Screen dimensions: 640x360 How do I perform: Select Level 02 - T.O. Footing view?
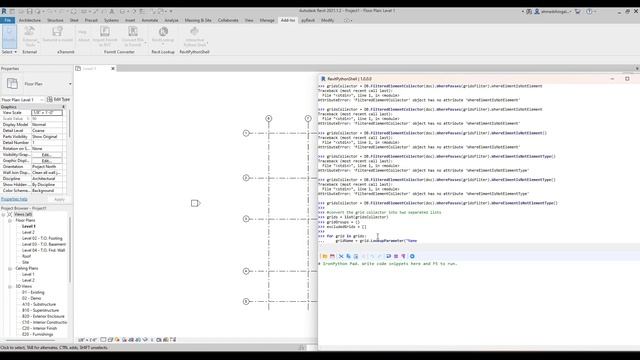coord(42,238)
